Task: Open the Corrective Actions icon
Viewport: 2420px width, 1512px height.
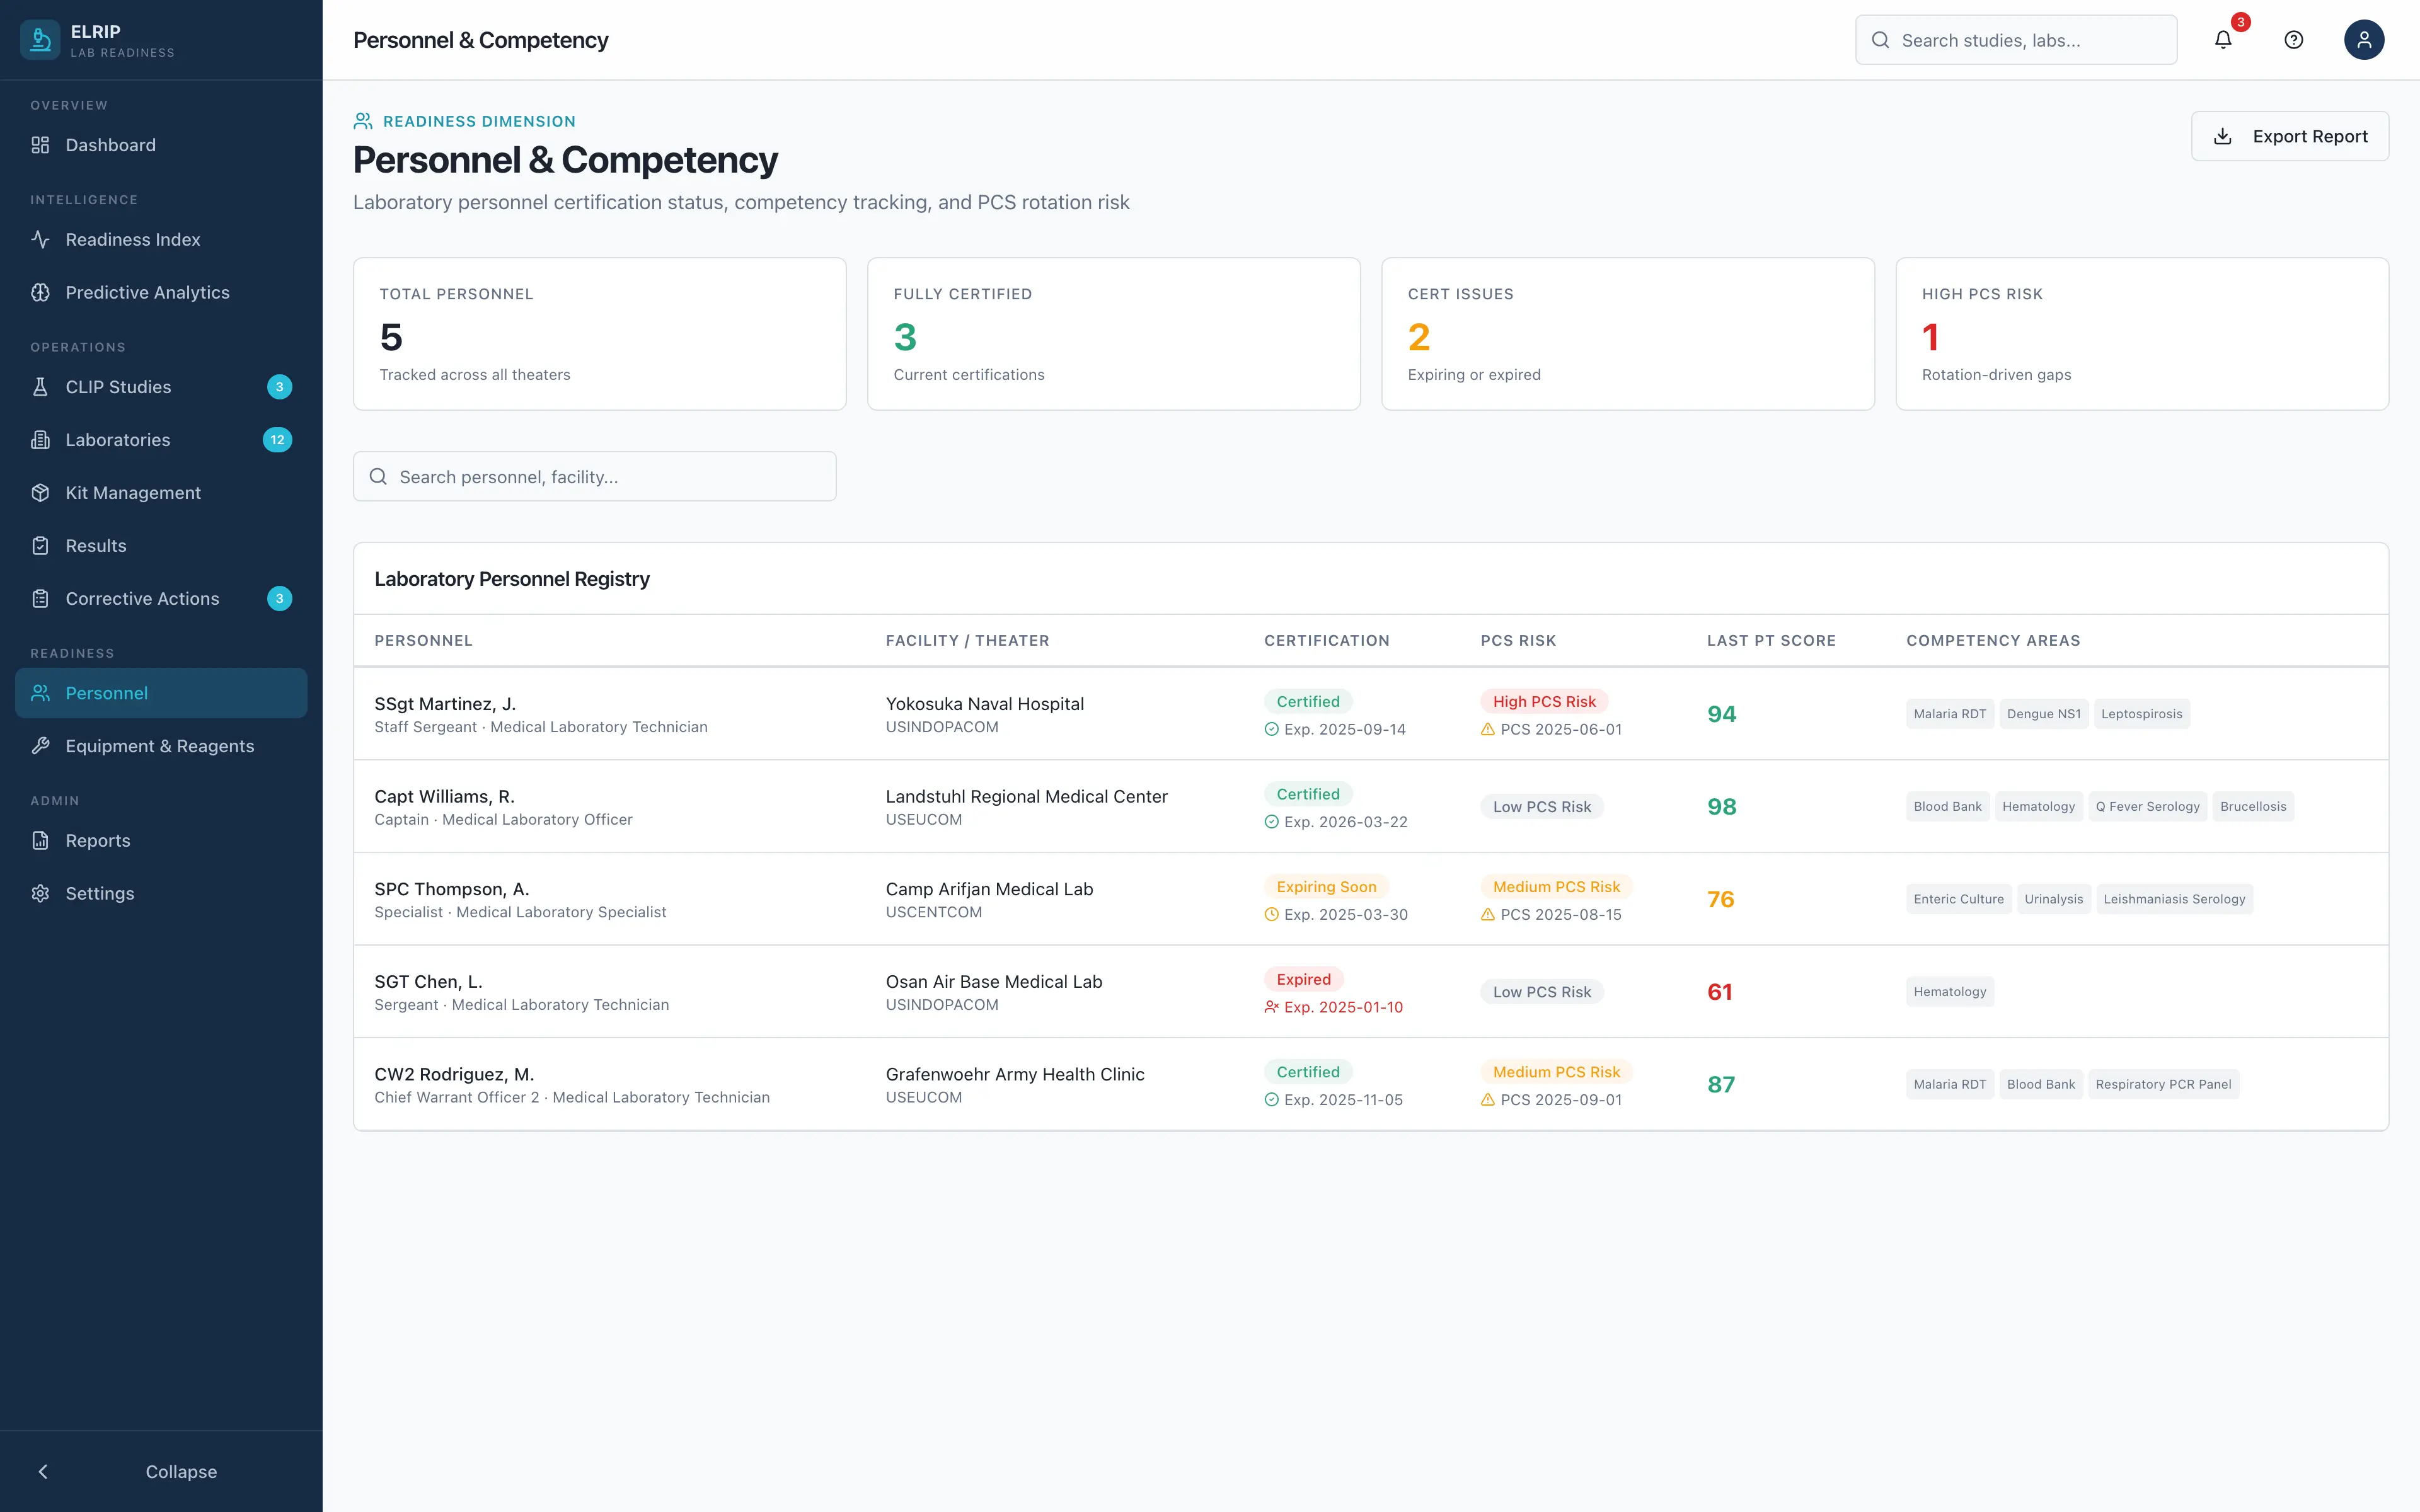Action: point(40,598)
